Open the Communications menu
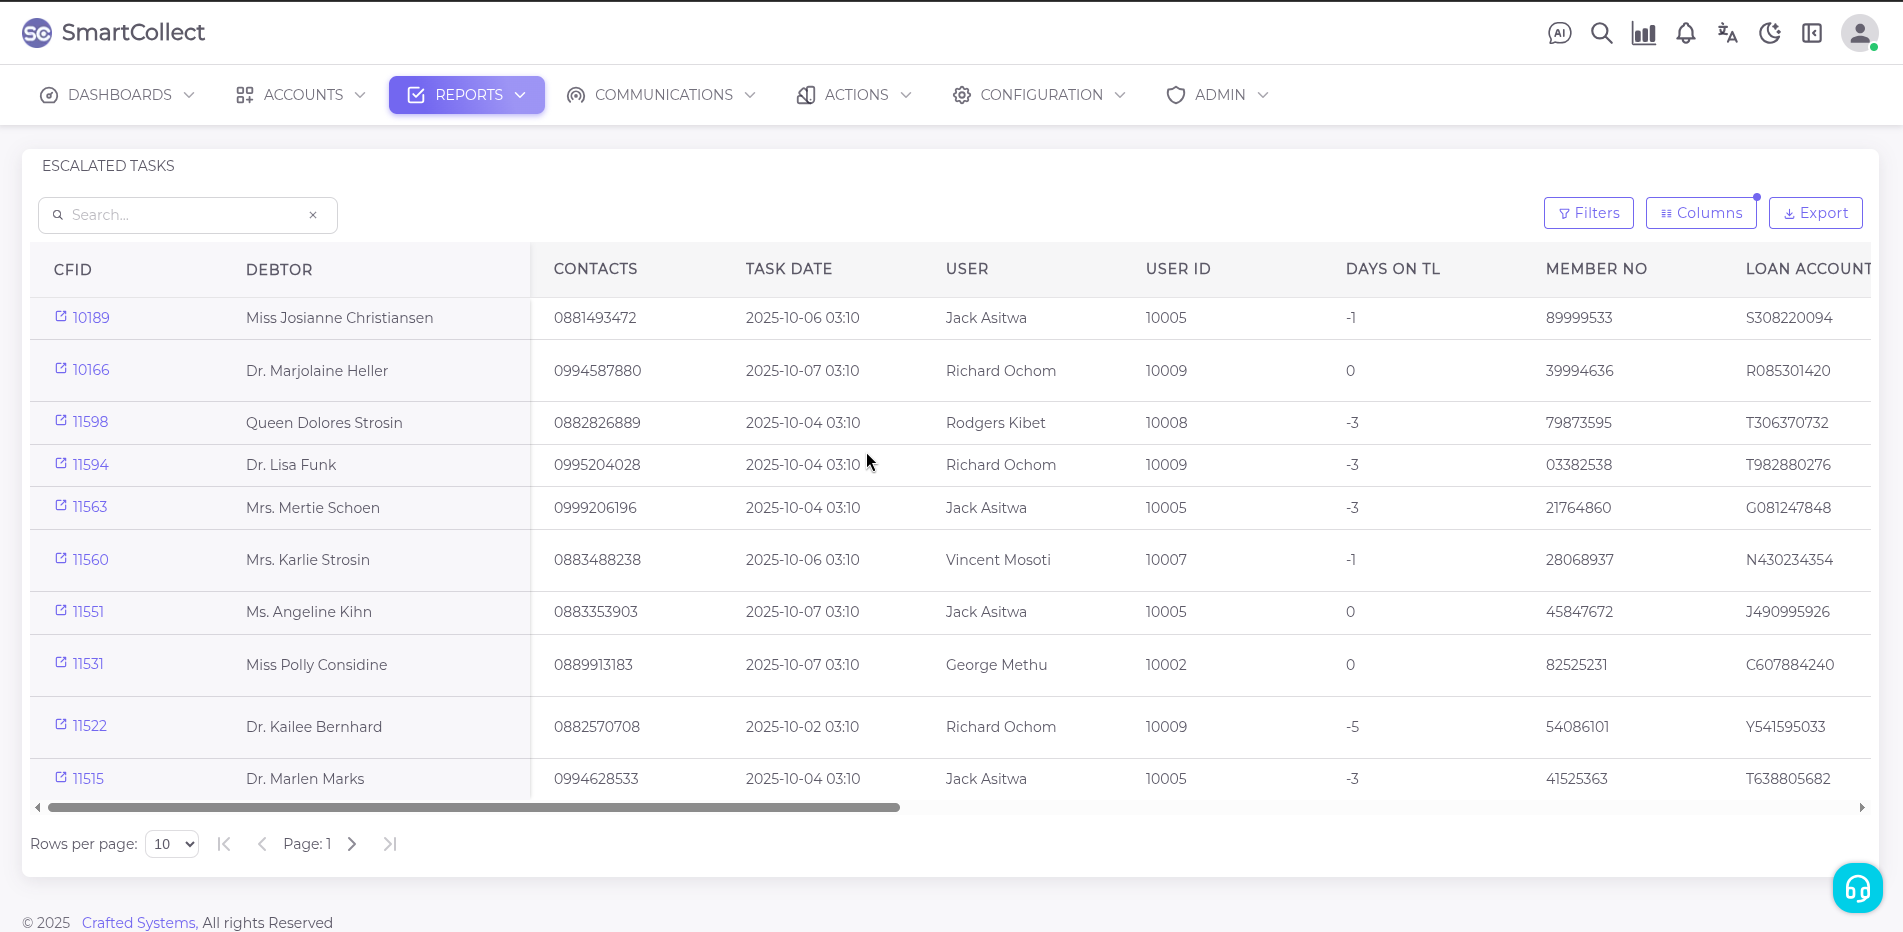 point(661,95)
